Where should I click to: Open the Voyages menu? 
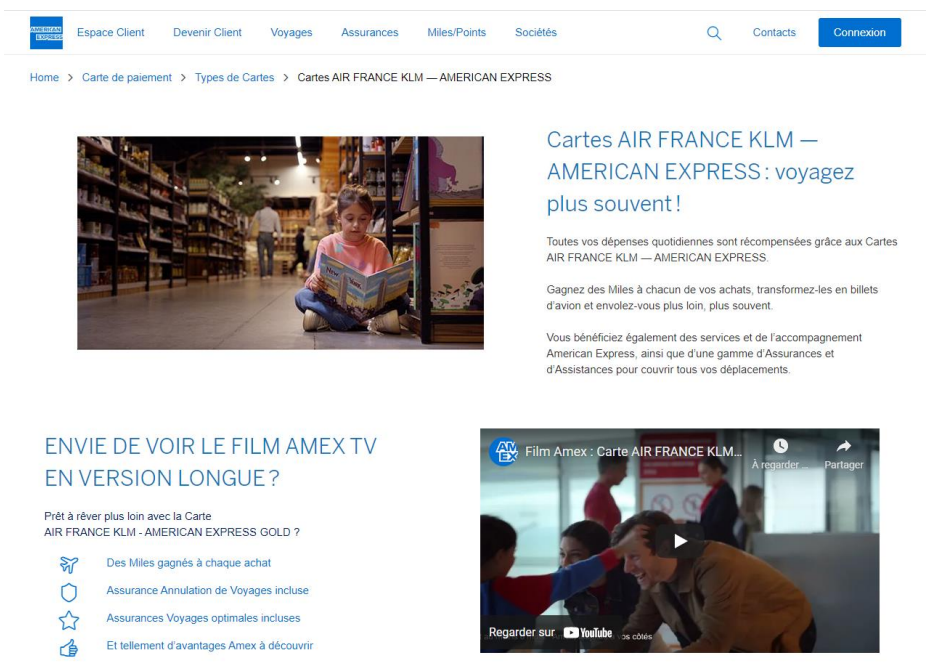pos(291,33)
